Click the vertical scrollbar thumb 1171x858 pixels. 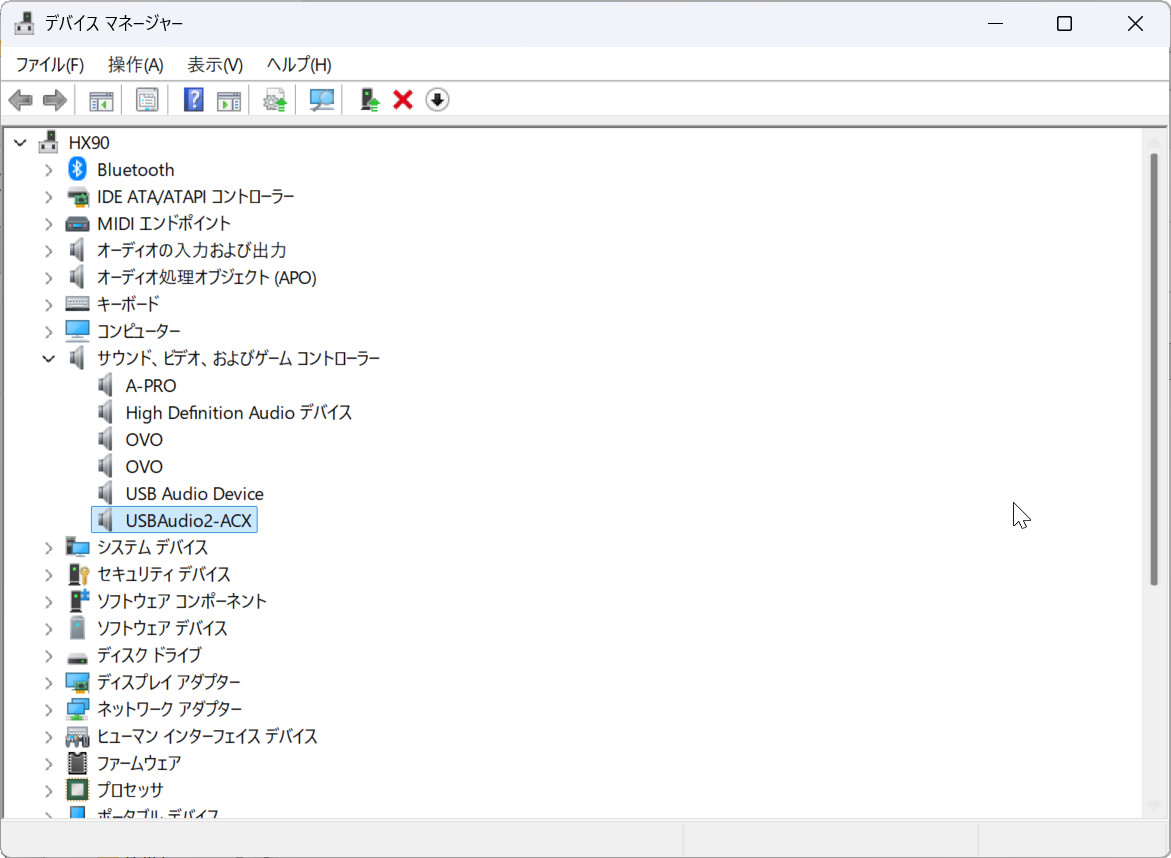tap(1154, 368)
